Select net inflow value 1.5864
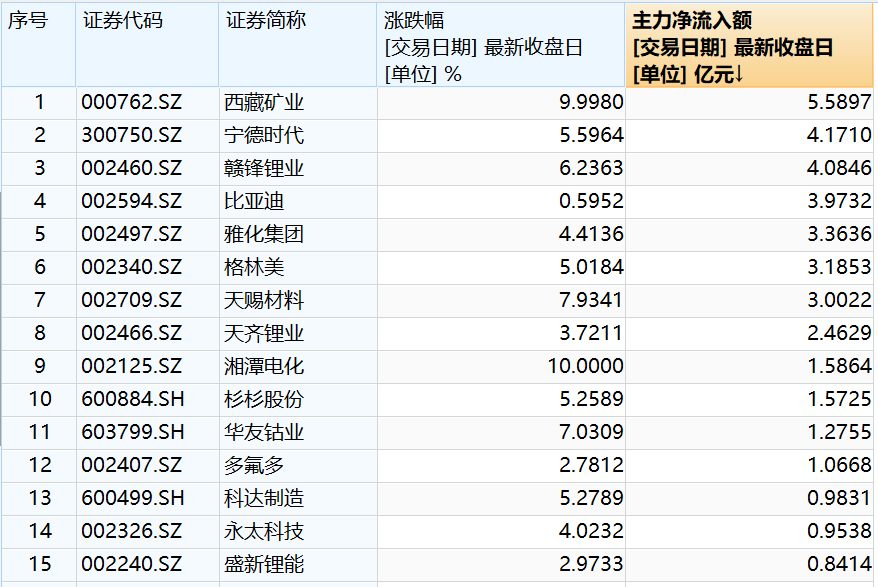This screenshot has height=587, width=878. pyautogui.click(x=839, y=367)
